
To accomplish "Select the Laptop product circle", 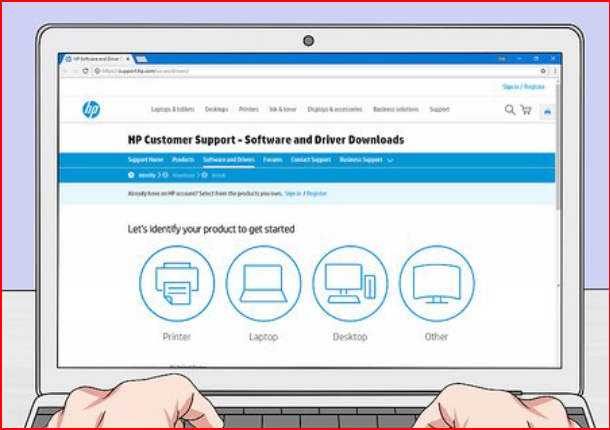I will point(263,283).
